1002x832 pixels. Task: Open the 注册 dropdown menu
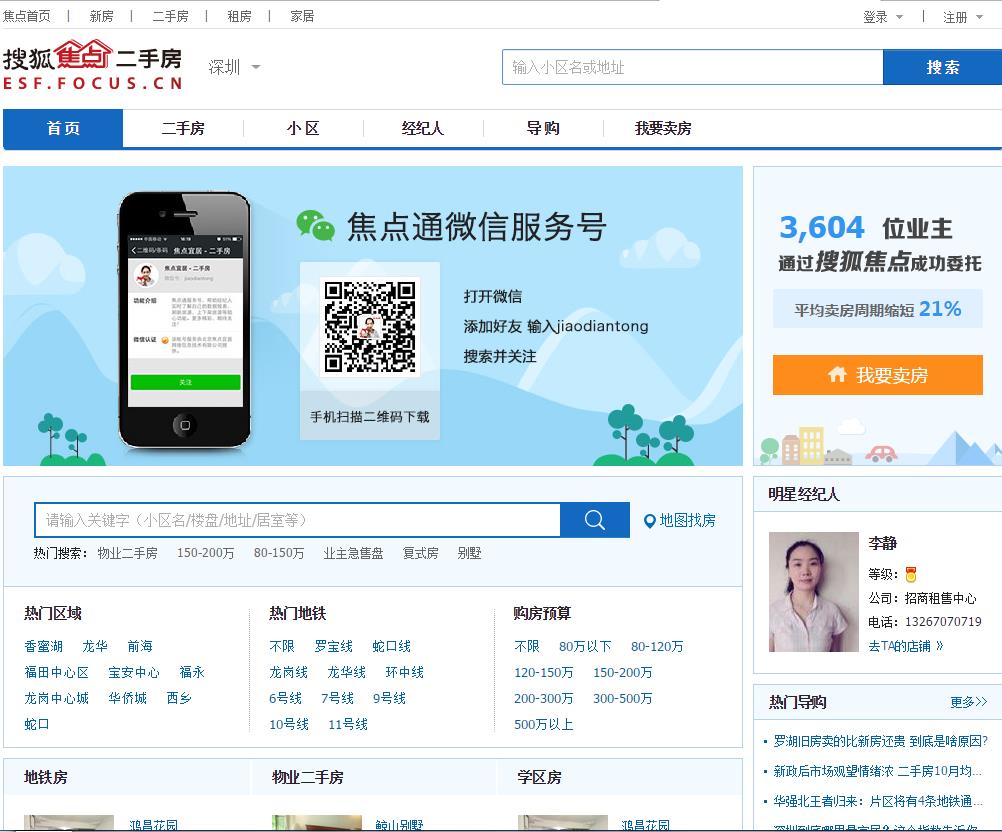point(962,17)
